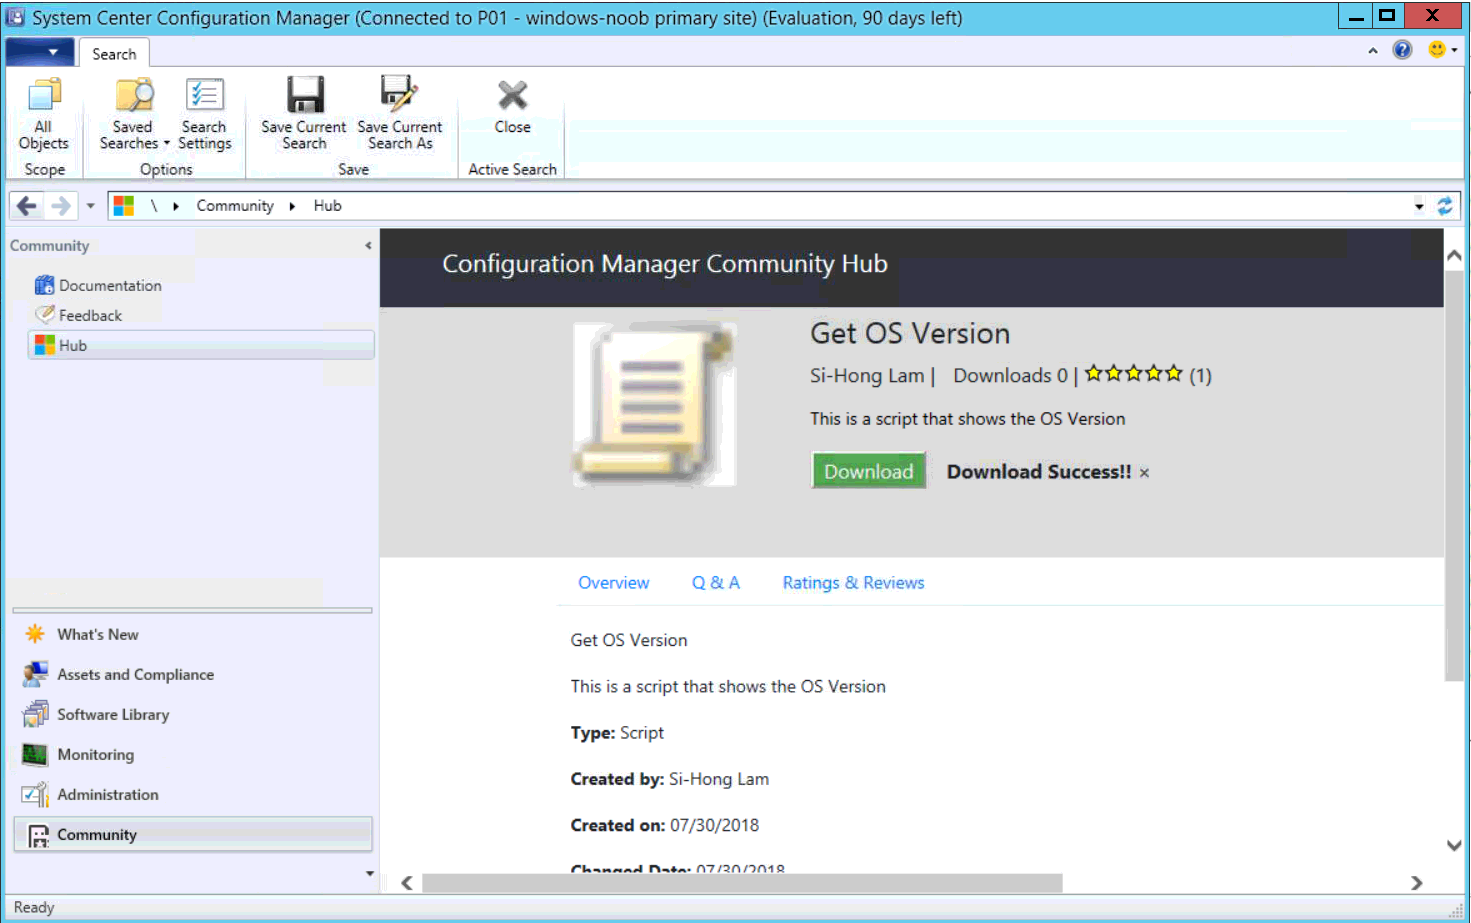Open the Community workspace
Image resolution: width=1471 pixels, height=923 pixels.
(x=193, y=834)
